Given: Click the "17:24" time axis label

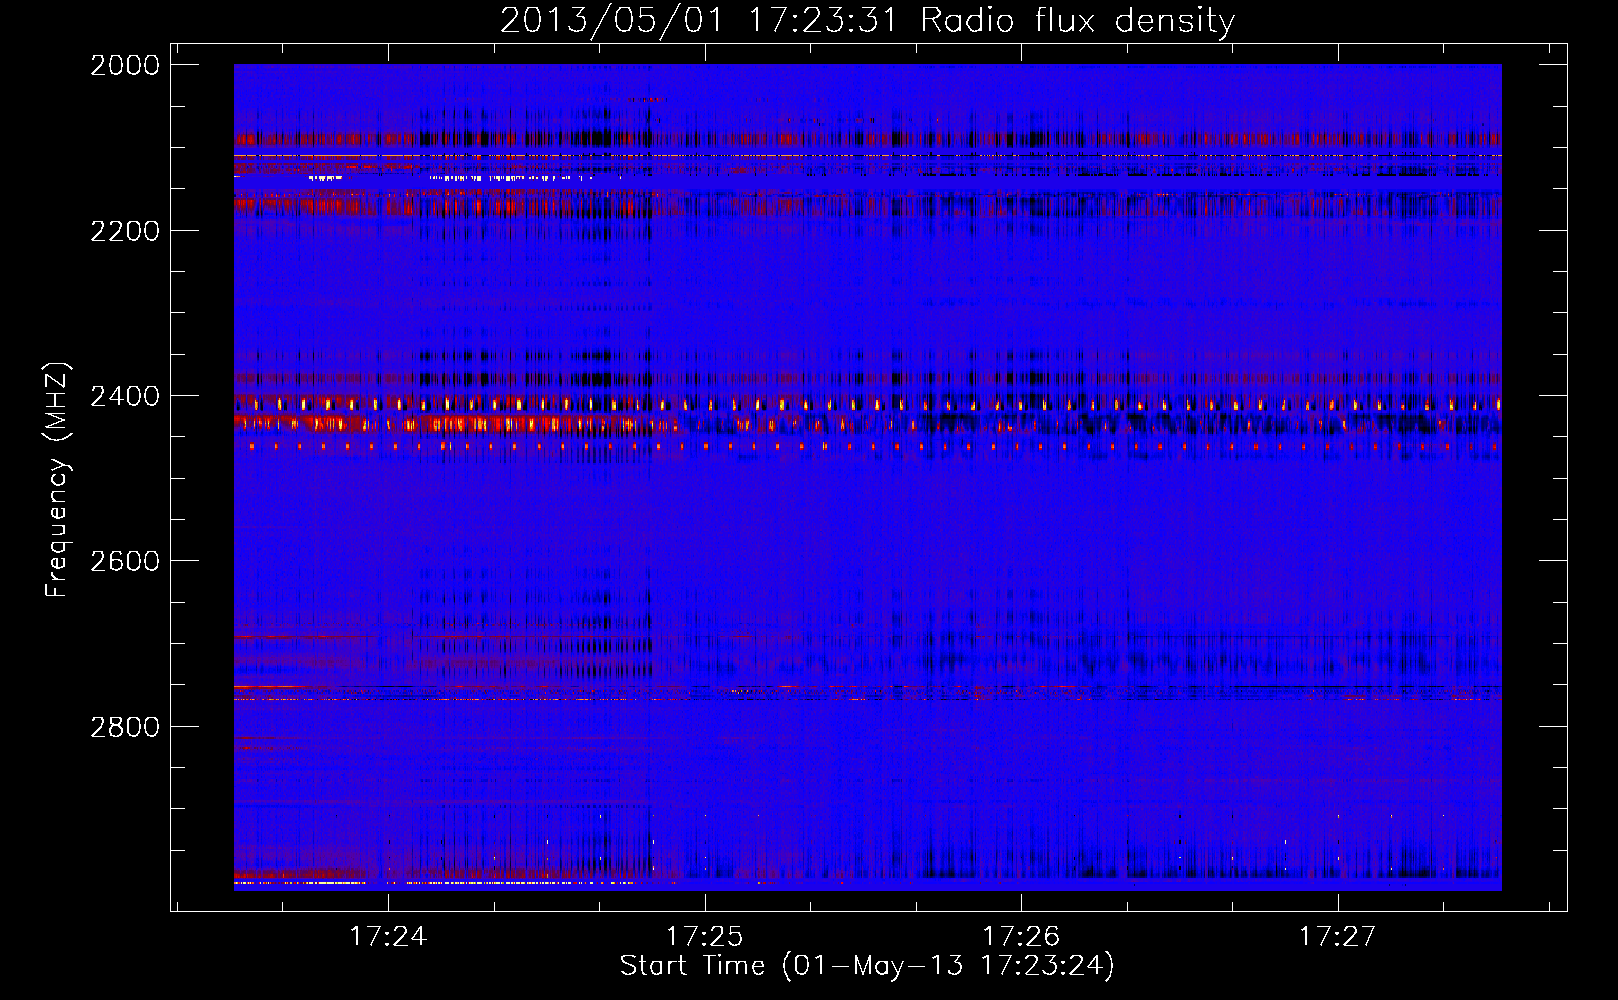Looking at the screenshot, I should click(389, 936).
